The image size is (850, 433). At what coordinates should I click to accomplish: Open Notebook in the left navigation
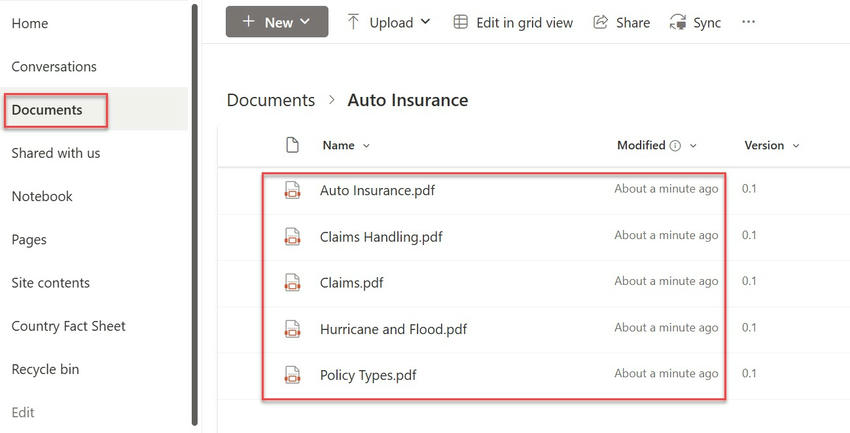[42, 196]
